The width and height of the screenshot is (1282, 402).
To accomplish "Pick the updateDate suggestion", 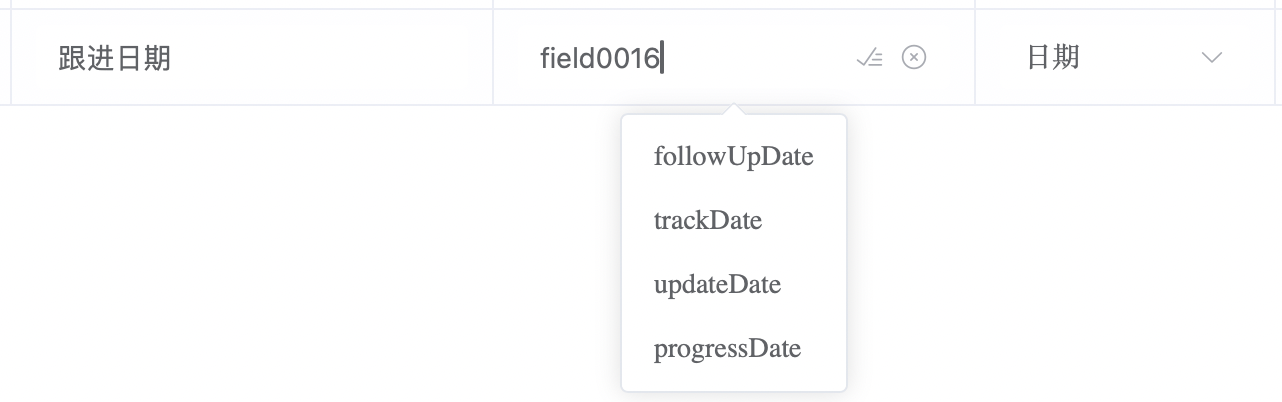I will 717,285.
